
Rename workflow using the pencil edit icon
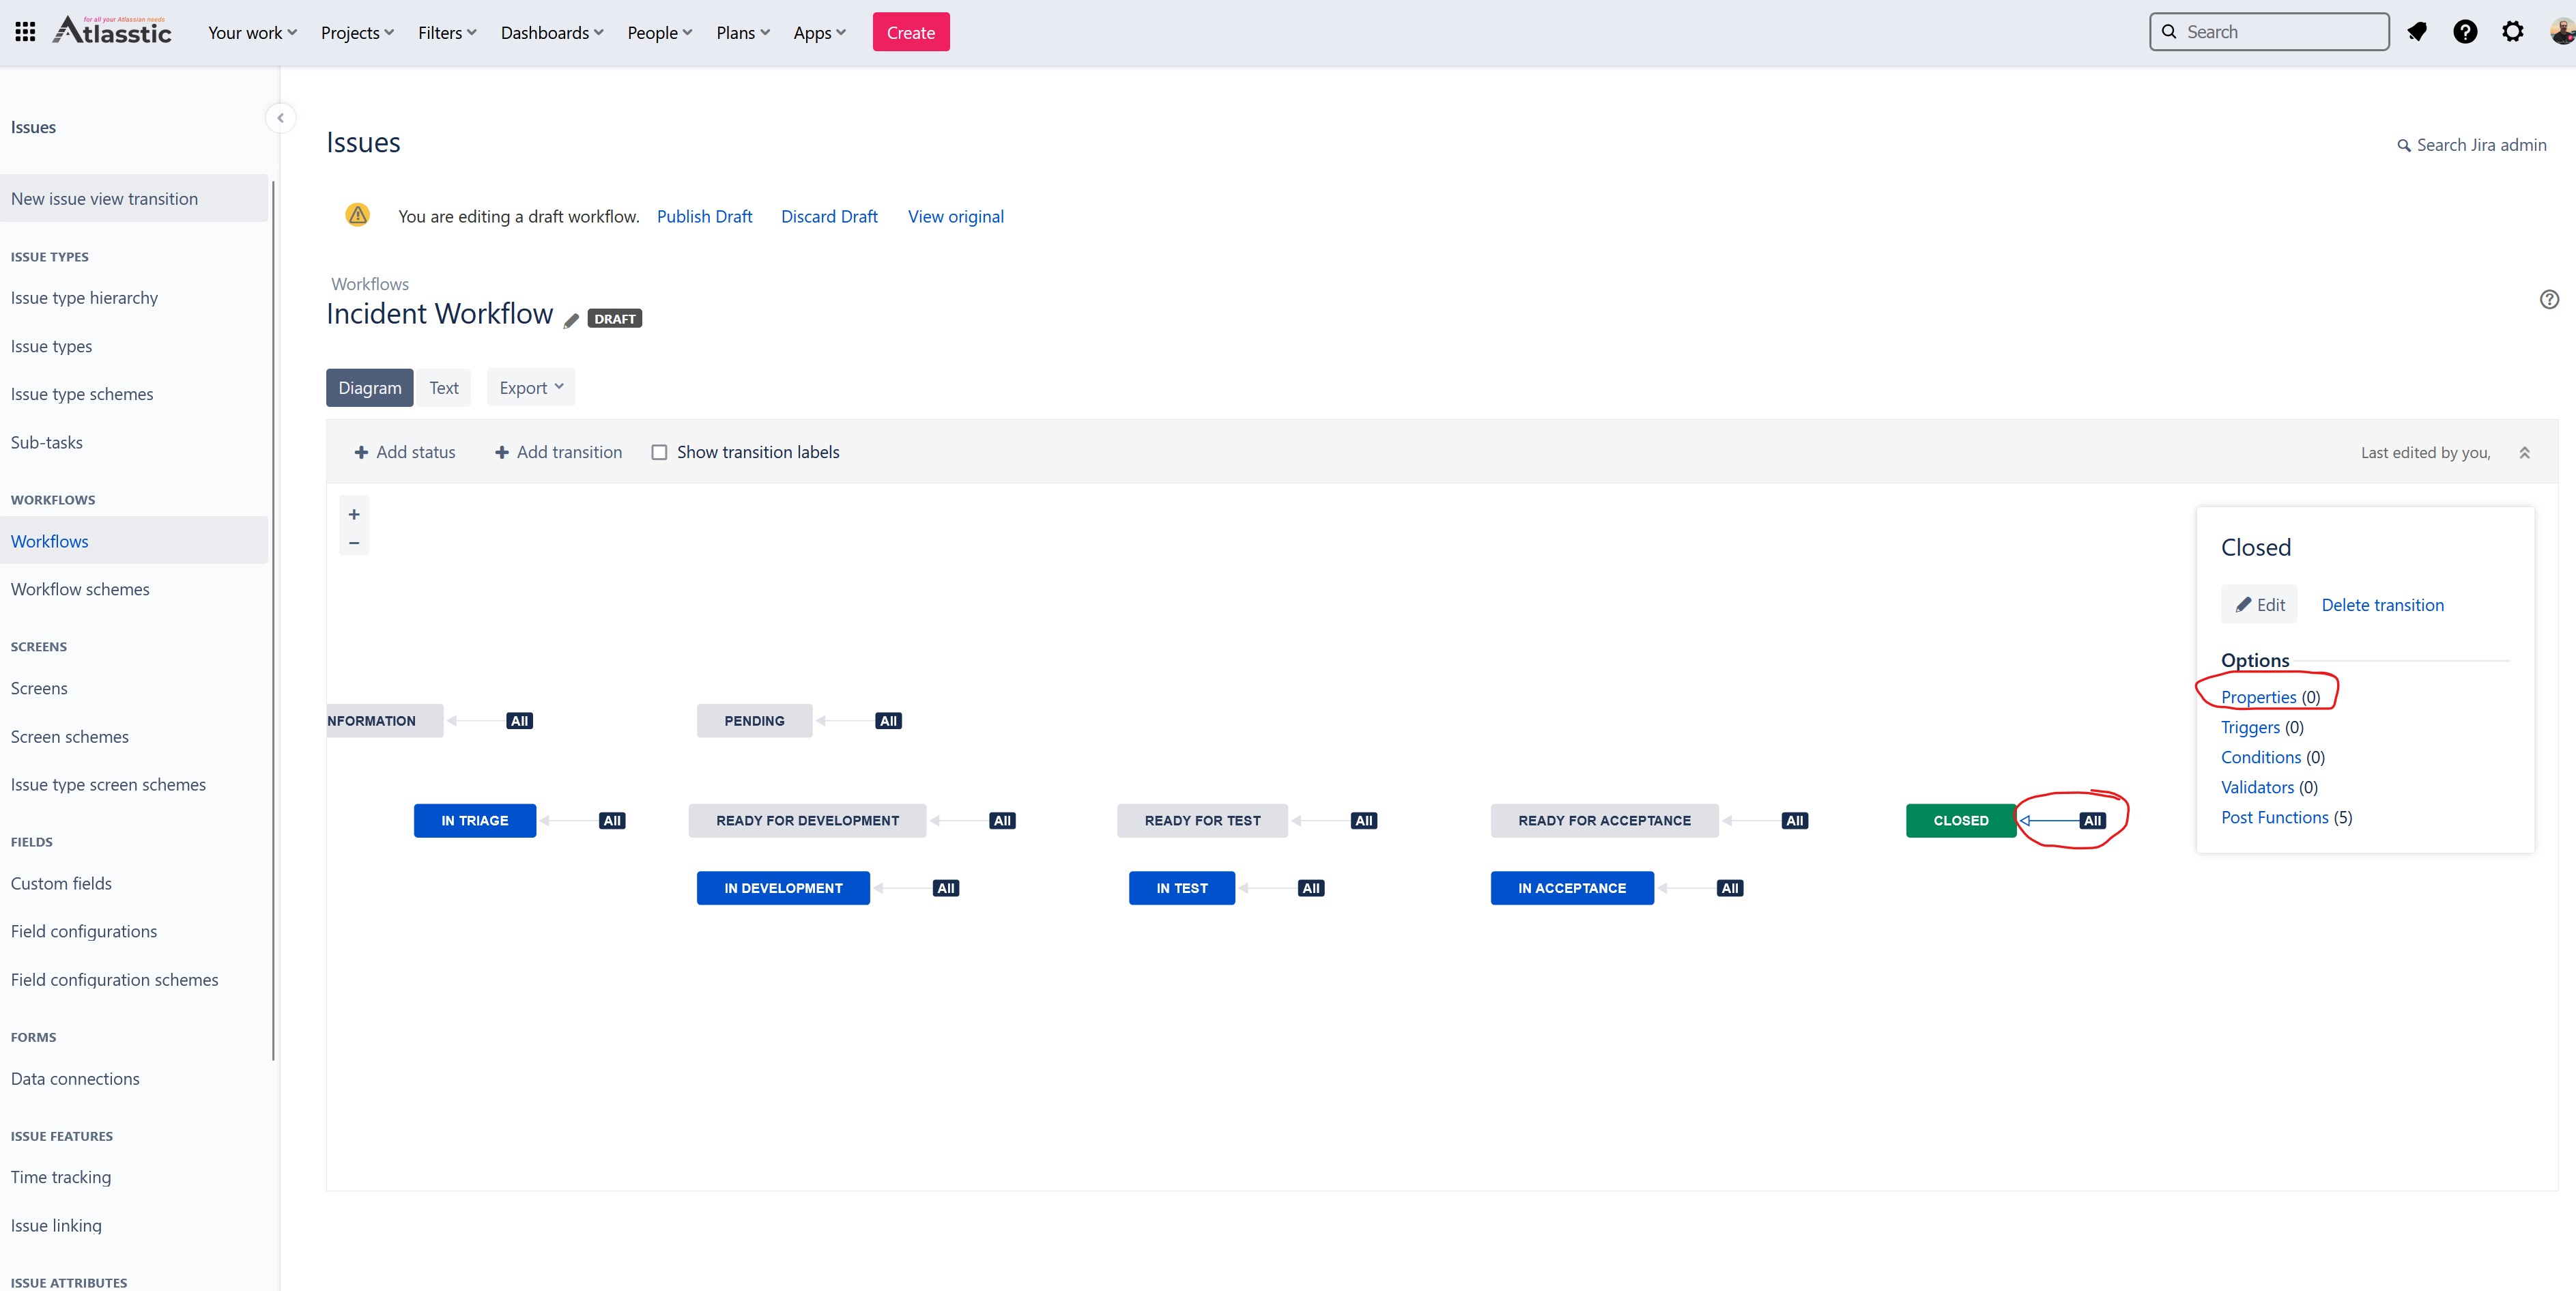pos(570,320)
